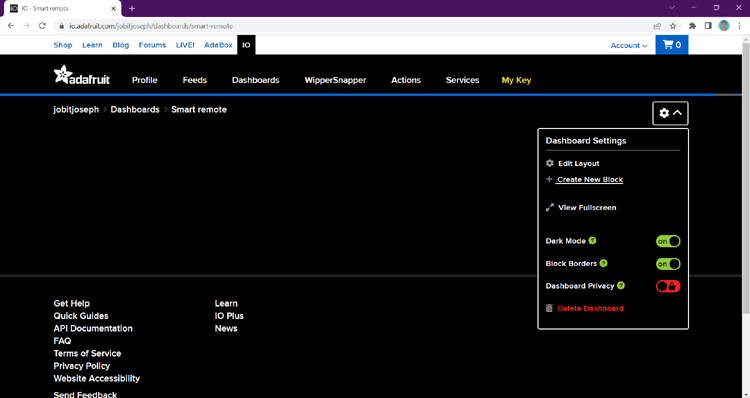Open a new browser tab
This screenshot has height=398, width=750.
[132, 8]
